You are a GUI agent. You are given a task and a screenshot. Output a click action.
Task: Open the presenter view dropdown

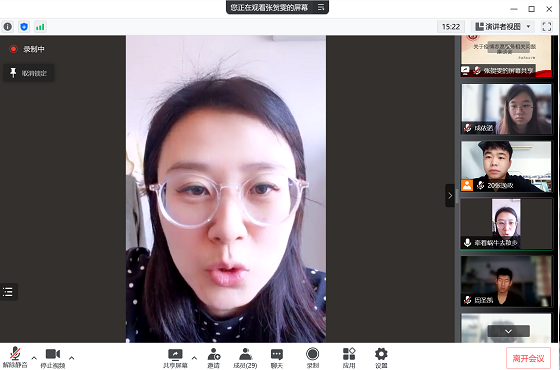pyautogui.click(x=503, y=27)
